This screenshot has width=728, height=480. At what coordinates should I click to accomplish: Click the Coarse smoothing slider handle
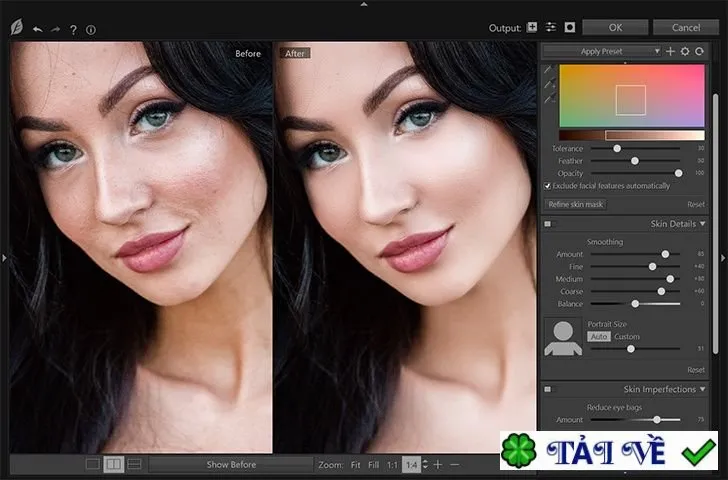click(x=661, y=292)
